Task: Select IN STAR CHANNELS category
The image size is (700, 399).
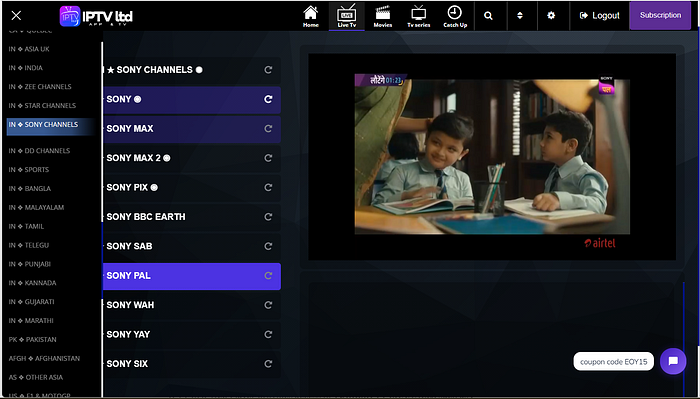Action: [42, 106]
